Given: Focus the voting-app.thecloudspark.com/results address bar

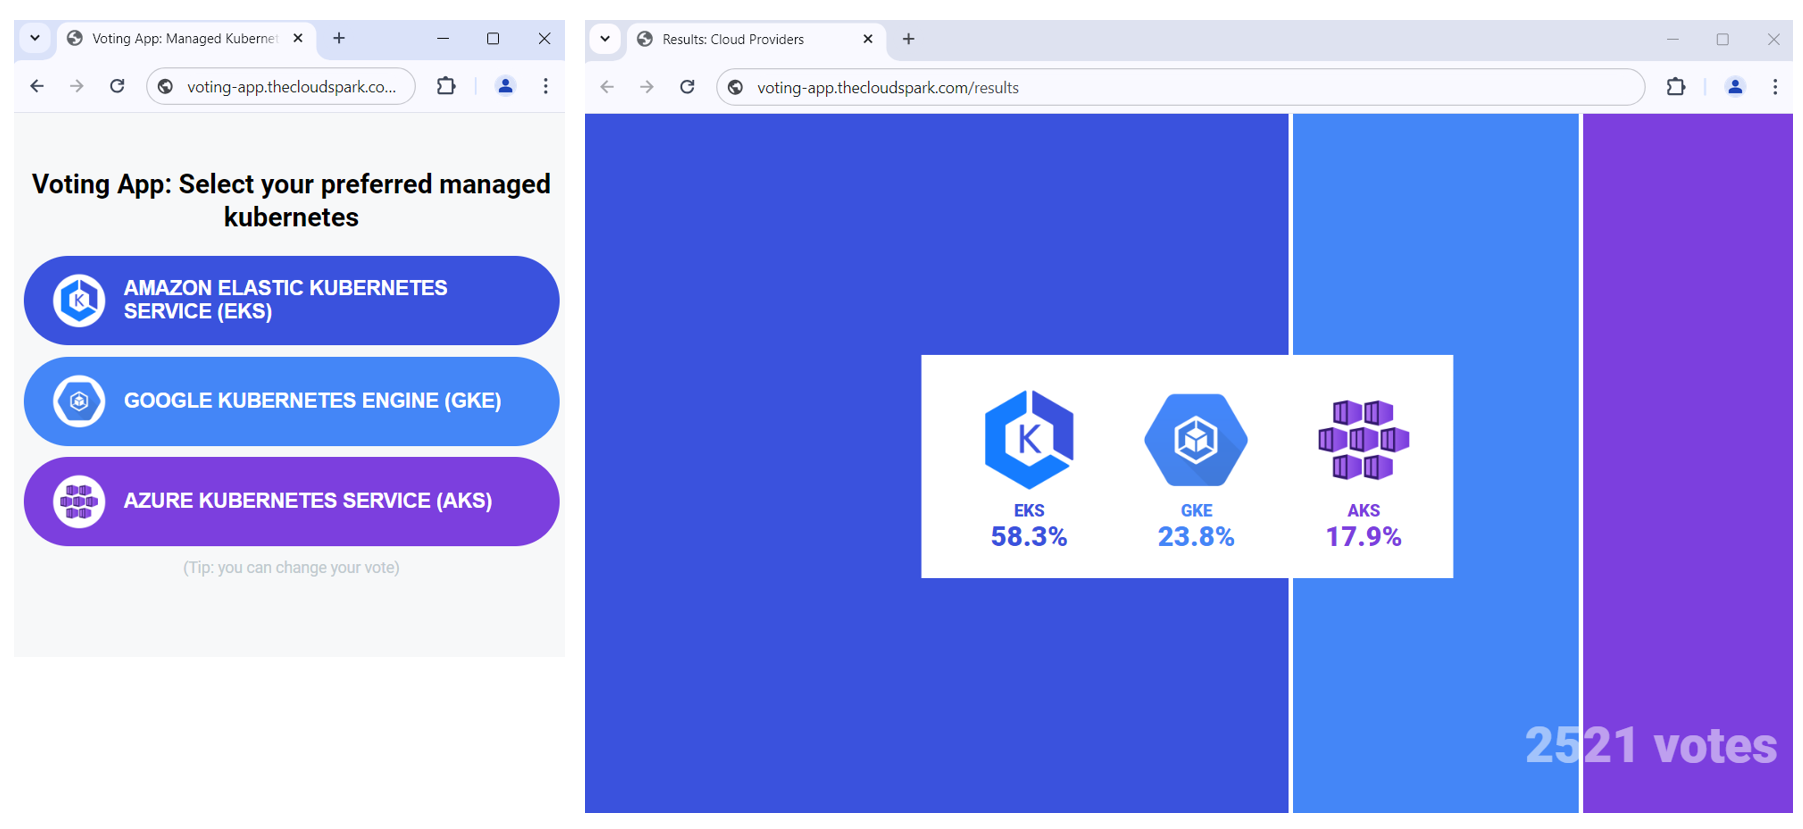Looking at the screenshot, I should tap(1180, 87).
